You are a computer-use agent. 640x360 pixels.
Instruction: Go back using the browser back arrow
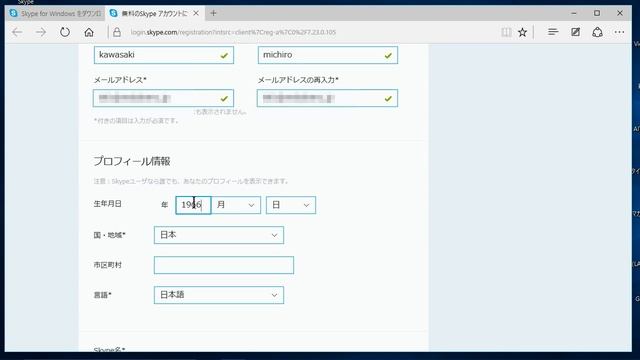pos(17,32)
